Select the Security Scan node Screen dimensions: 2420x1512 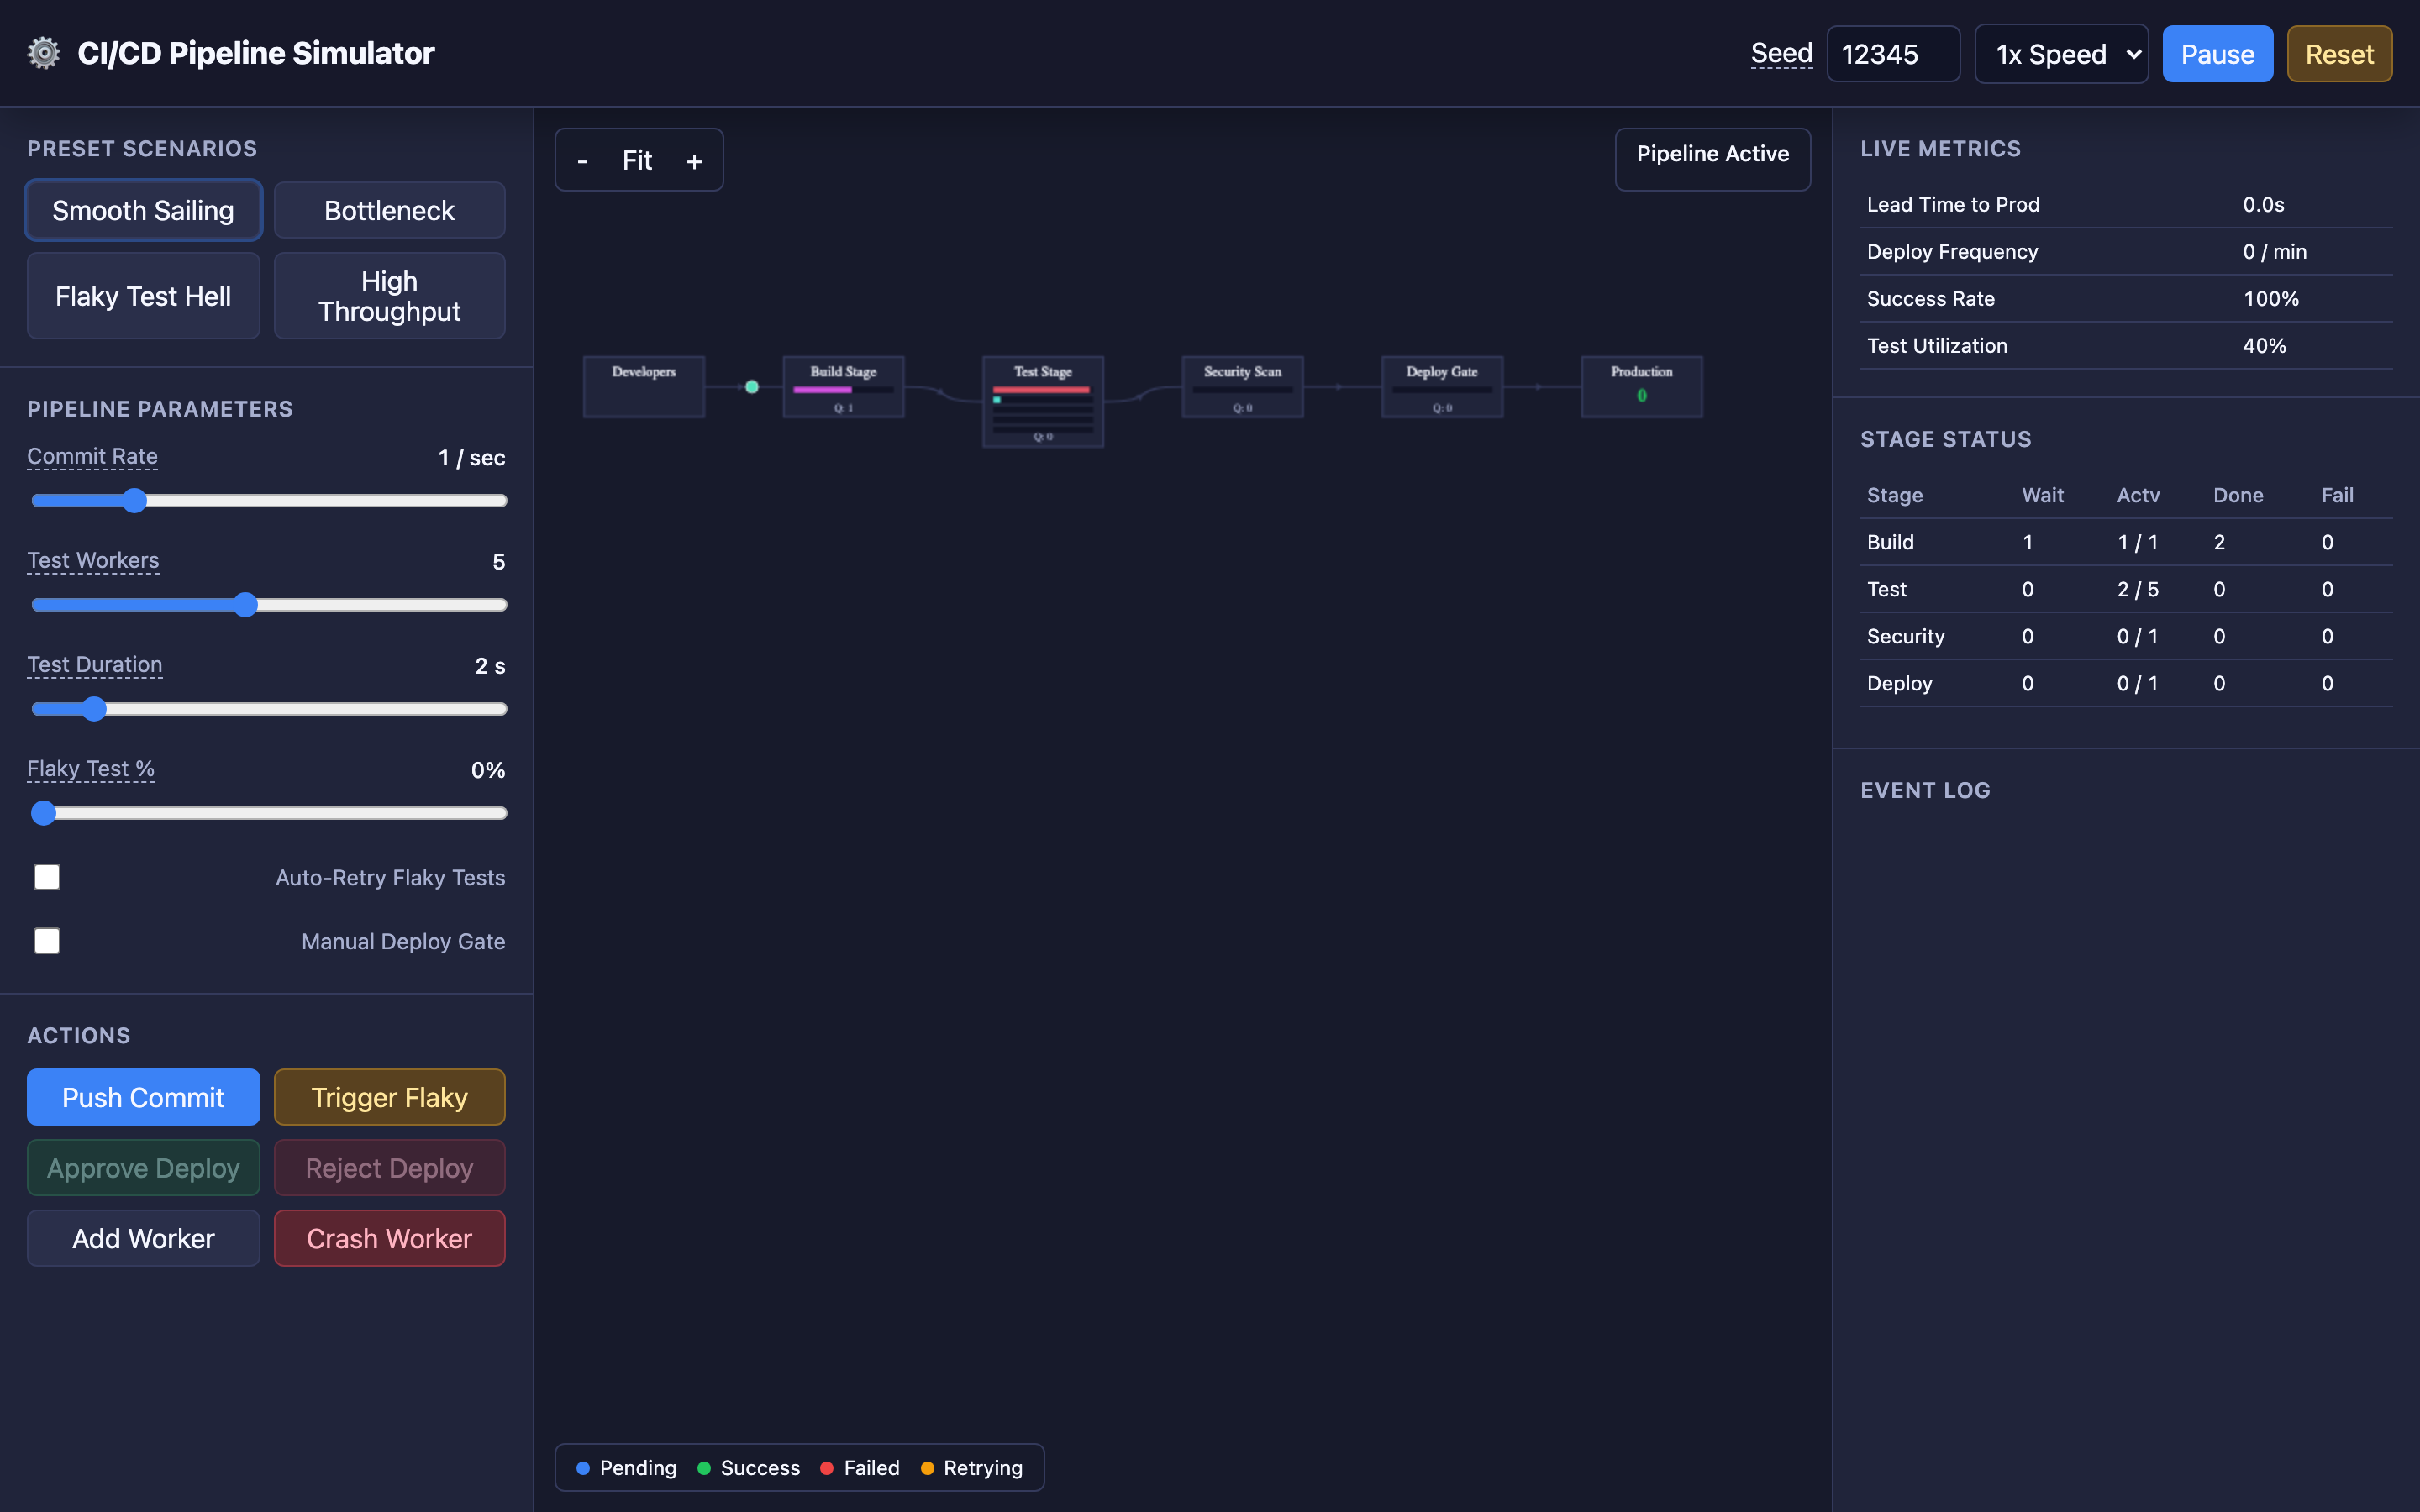(1242, 386)
